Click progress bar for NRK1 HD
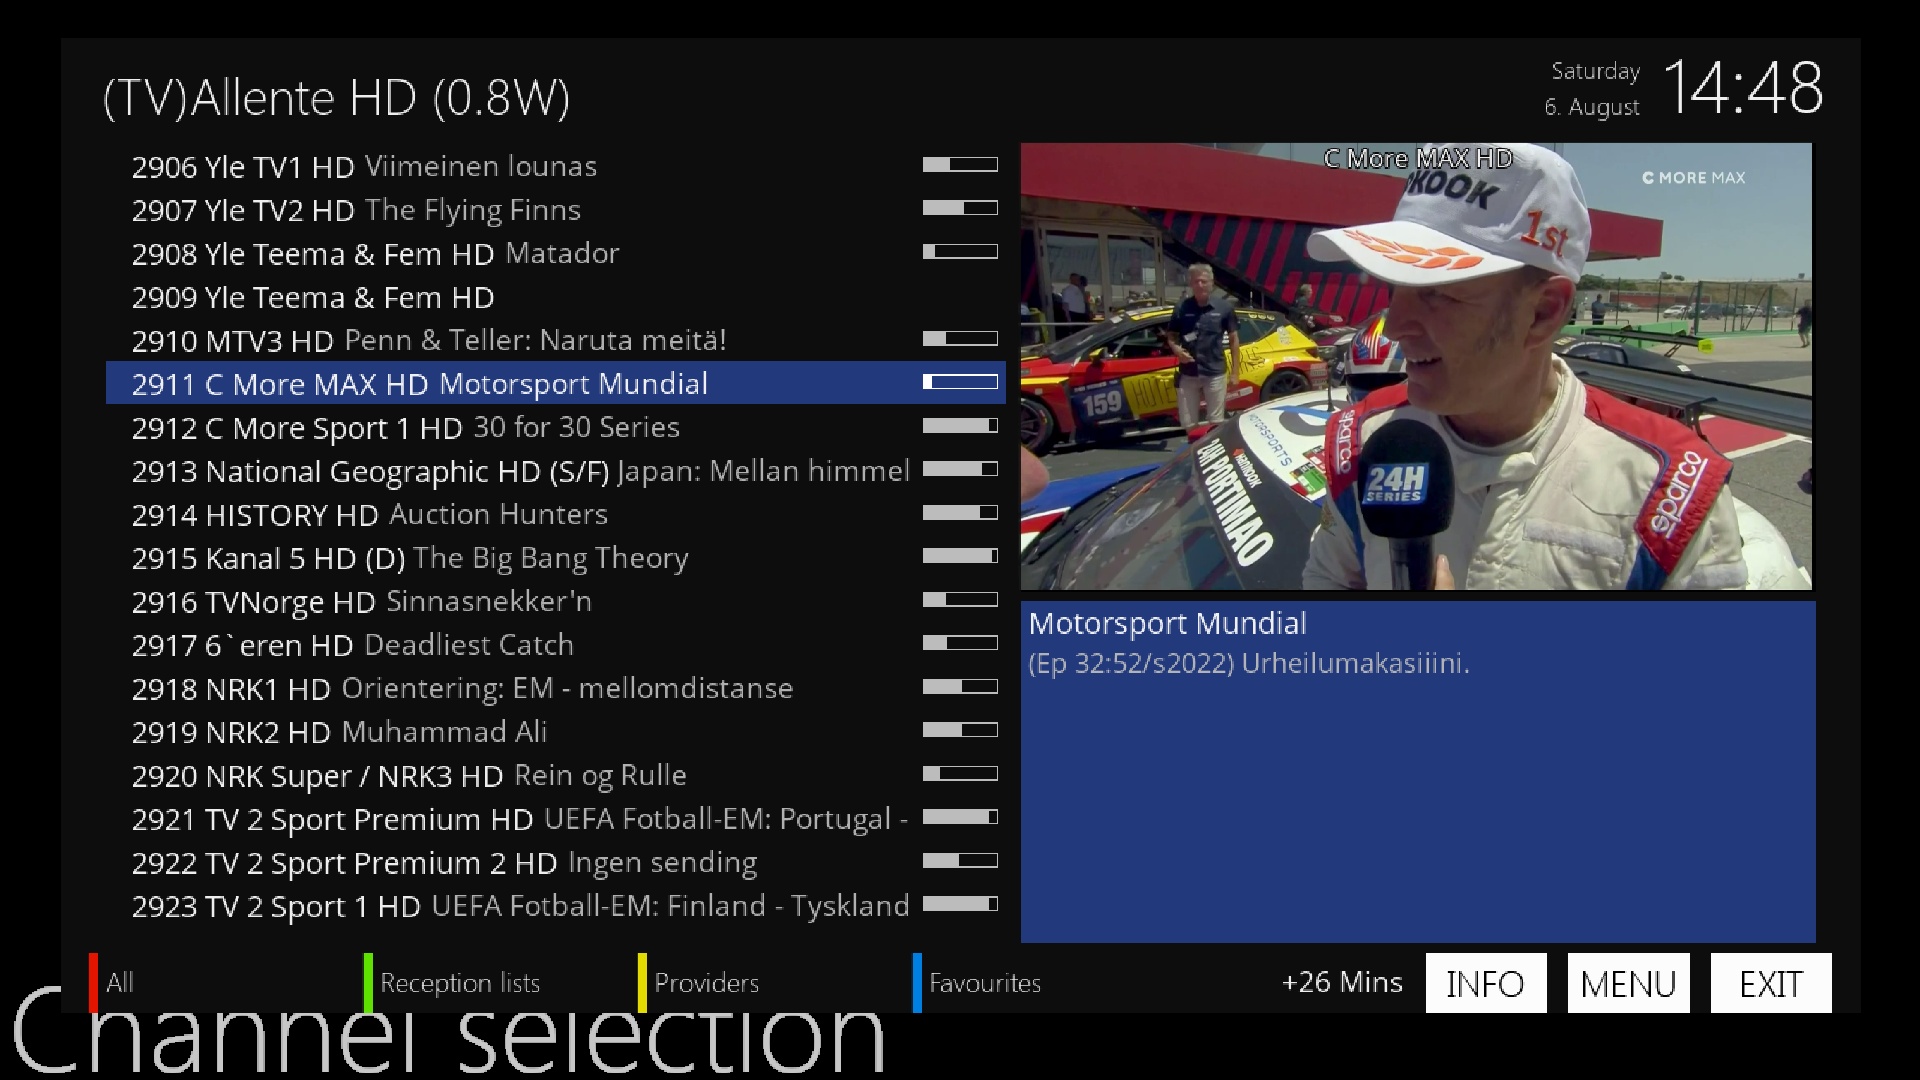This screenshot has height=1080, width=1920. point(960,686)
